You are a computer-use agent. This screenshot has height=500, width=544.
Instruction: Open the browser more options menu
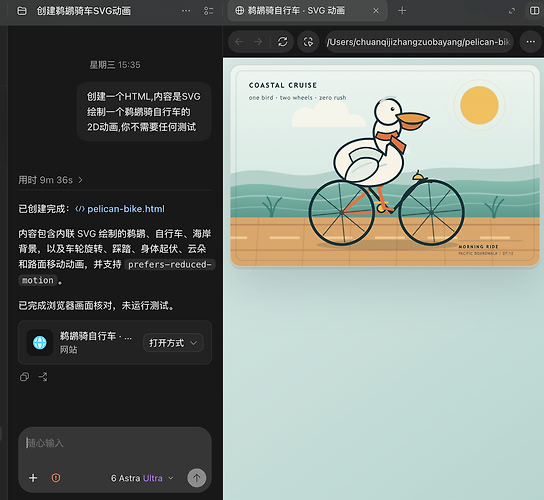530,42
